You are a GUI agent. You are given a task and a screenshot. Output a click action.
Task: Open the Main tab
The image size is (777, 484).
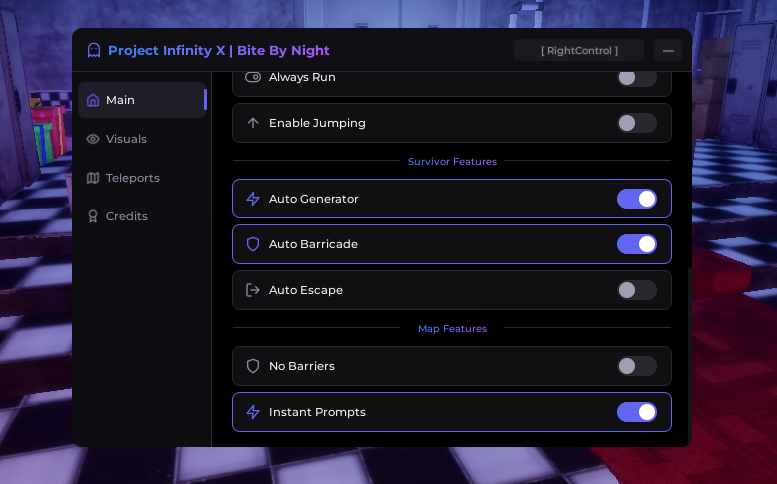142,100
